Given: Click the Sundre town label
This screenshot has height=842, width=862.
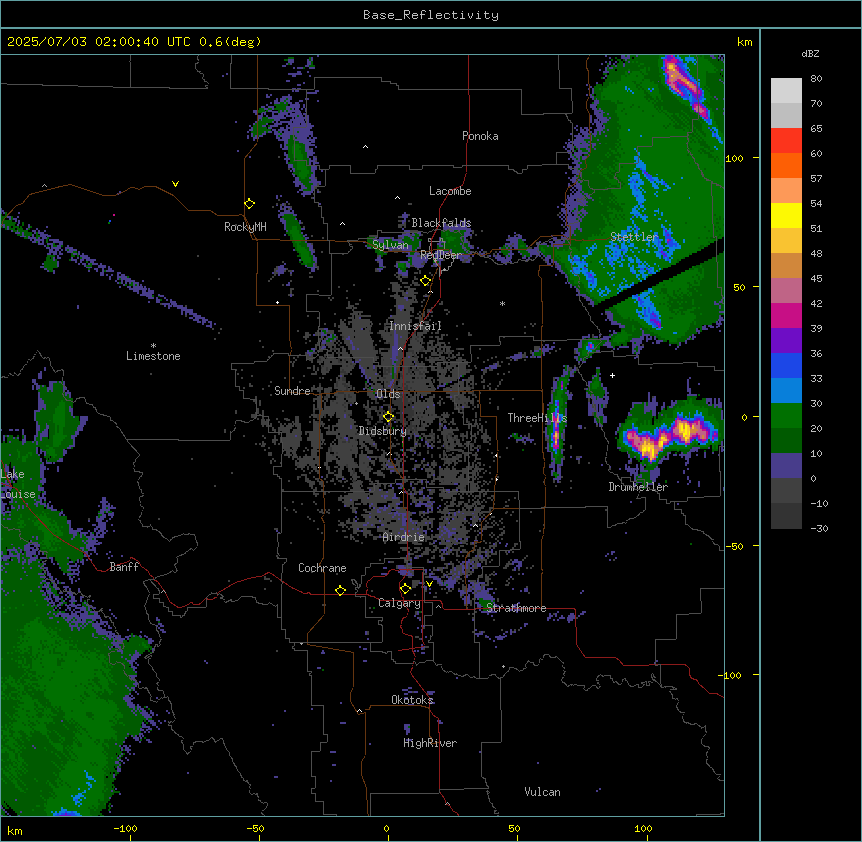Looking at the screenshot, I should coord(292,391).
